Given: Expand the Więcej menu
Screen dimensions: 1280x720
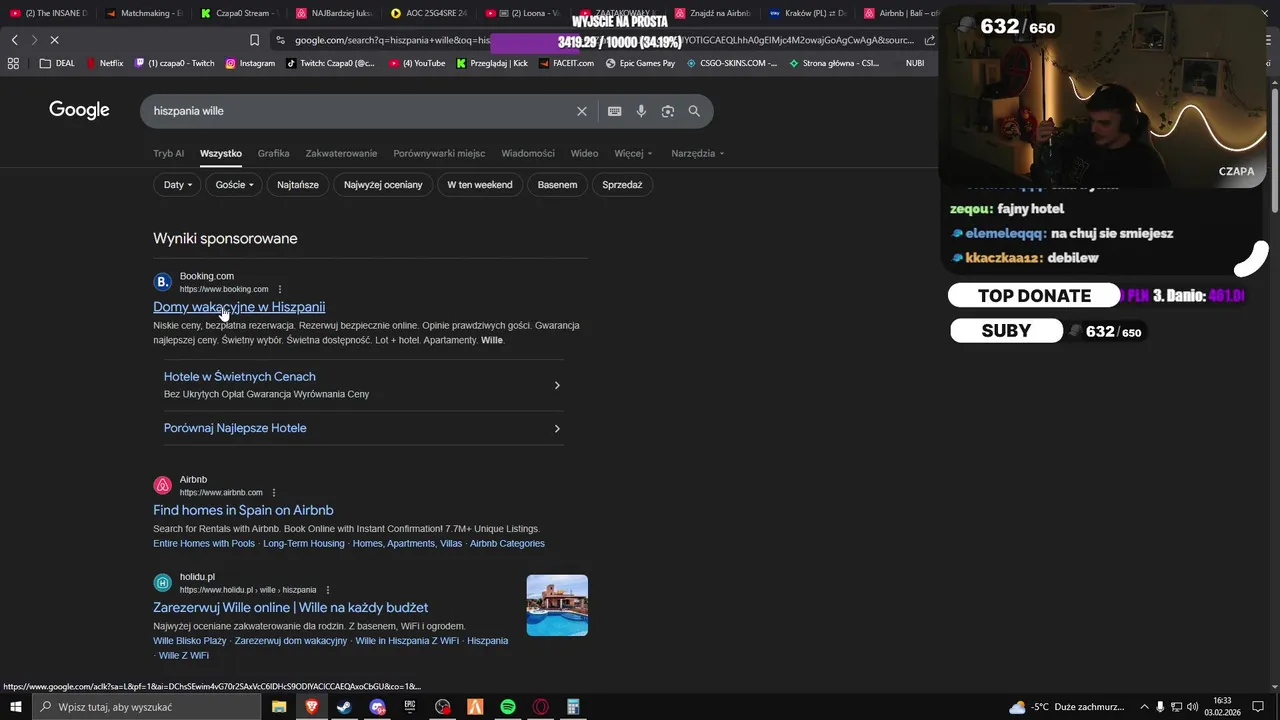Looking at the screenshot, I should (633, 153).
